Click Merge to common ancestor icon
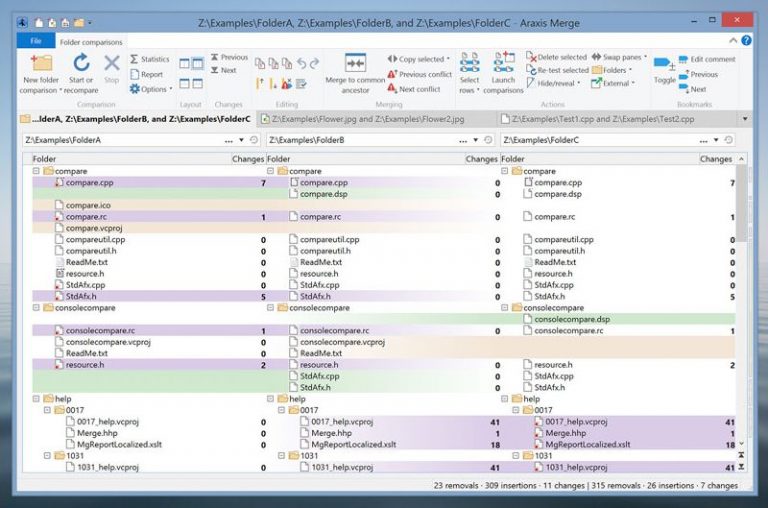Screen dimensions: 768x508 [355, 63]
